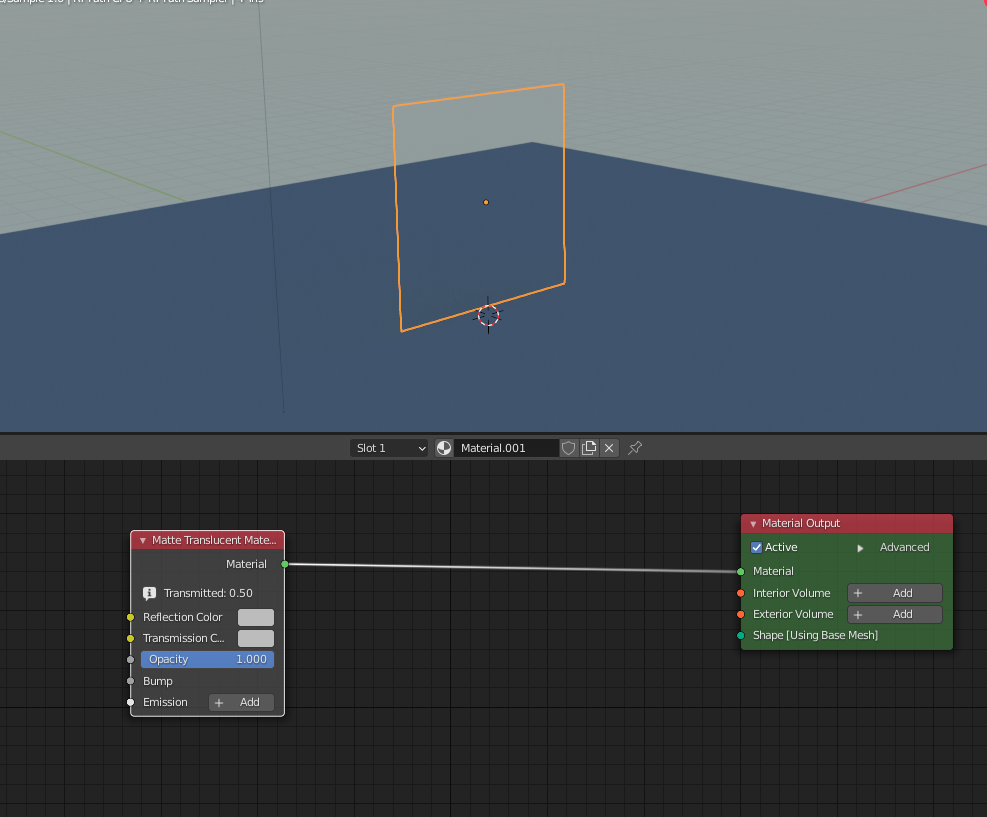The height and width of the screenshot is (817, 987).
Task: Click the duplicate material icon
Action: [589, 448]
